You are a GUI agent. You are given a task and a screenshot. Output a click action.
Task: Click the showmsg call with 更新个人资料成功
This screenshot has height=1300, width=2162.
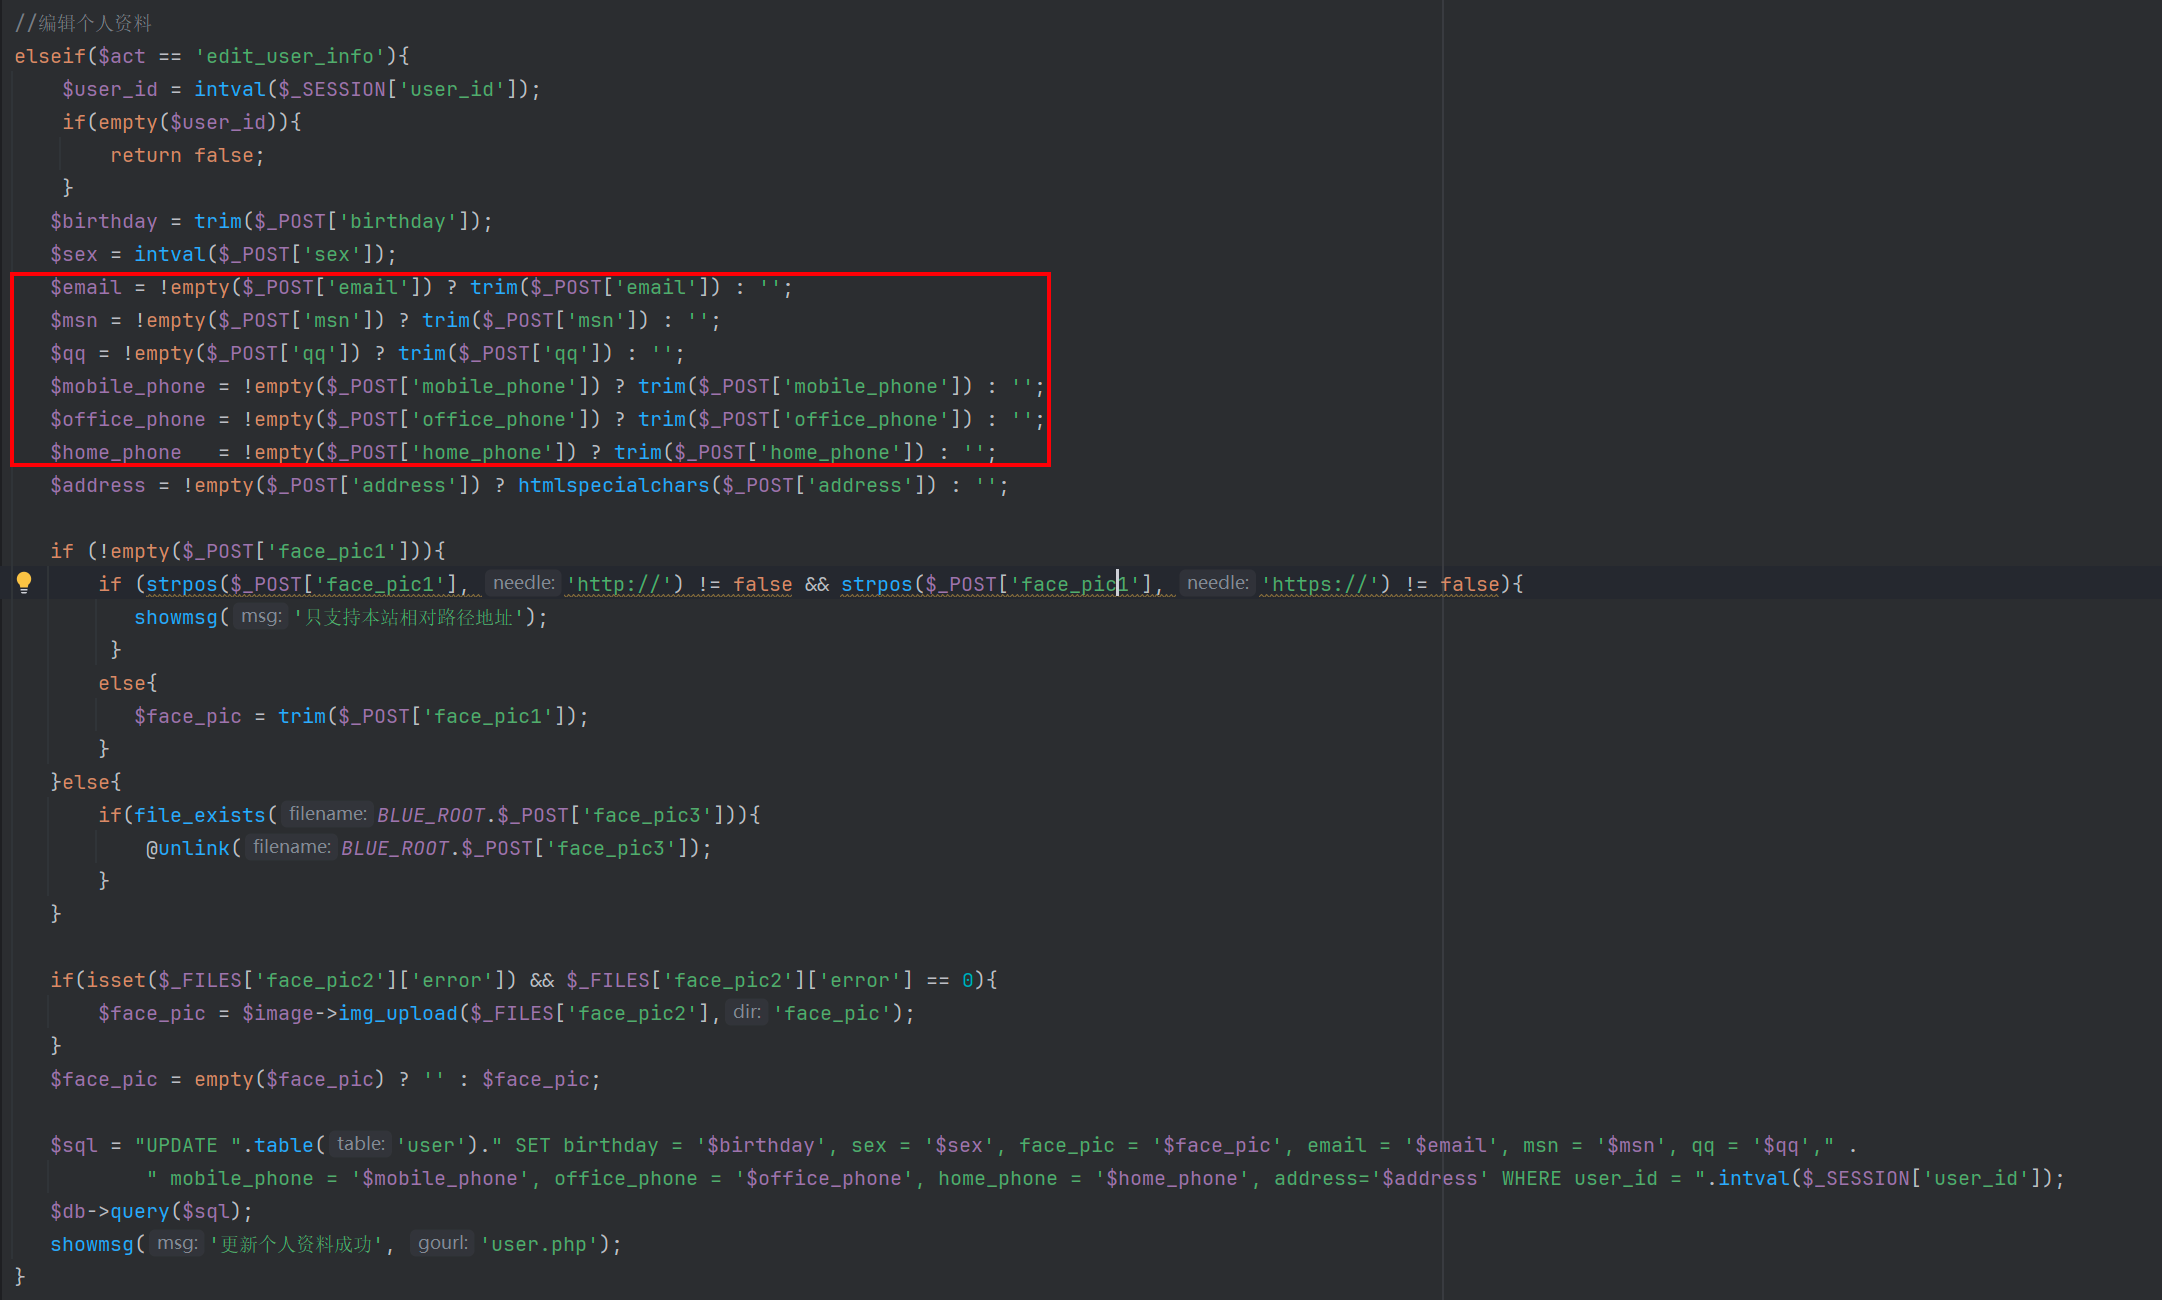[336, 1244]
